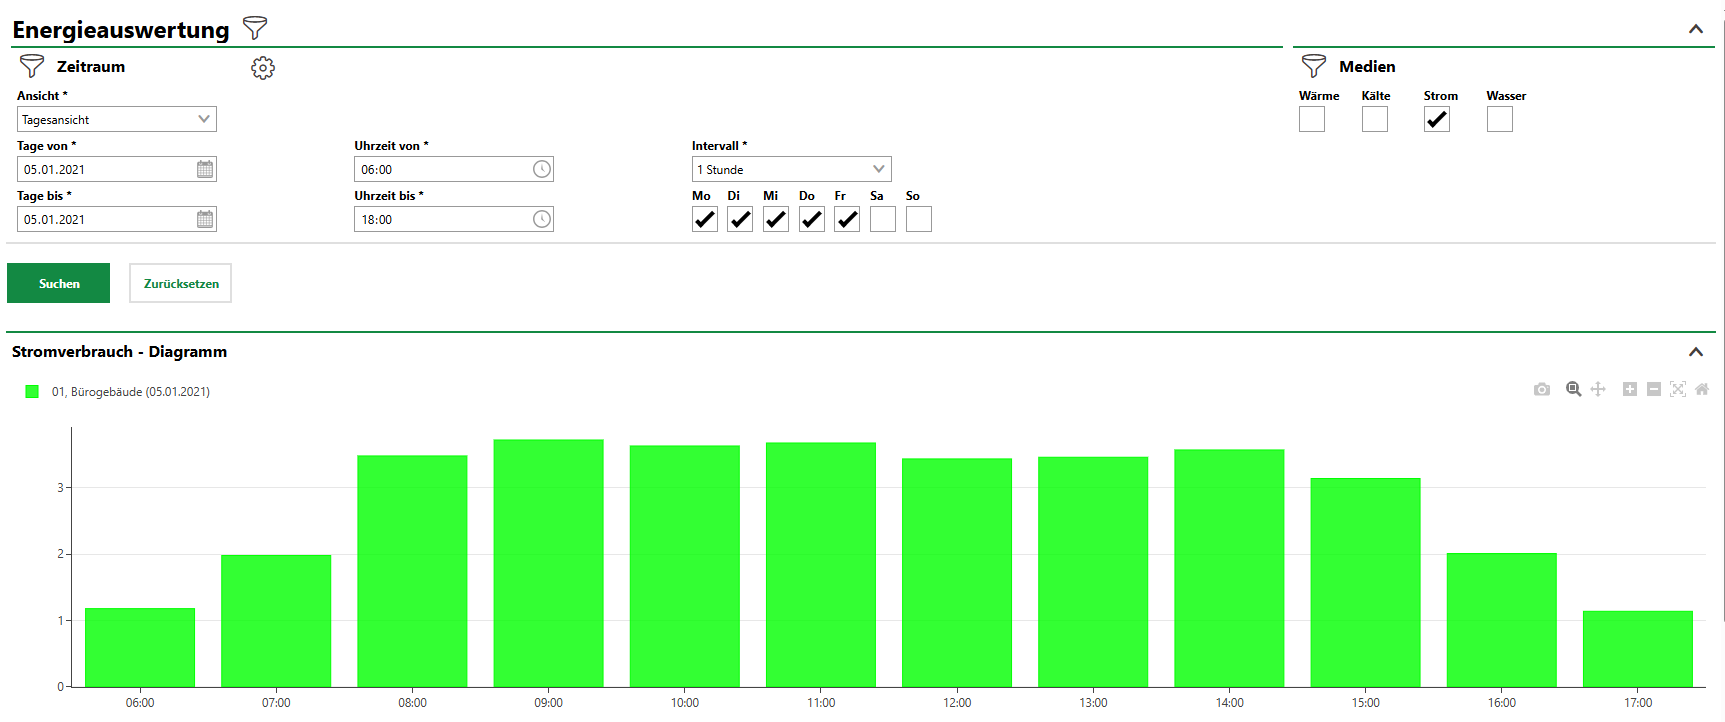This screenshot has width=1725, height=722.
Task: Zoom in the chart with plus icon
Action: click(1630, 389)
